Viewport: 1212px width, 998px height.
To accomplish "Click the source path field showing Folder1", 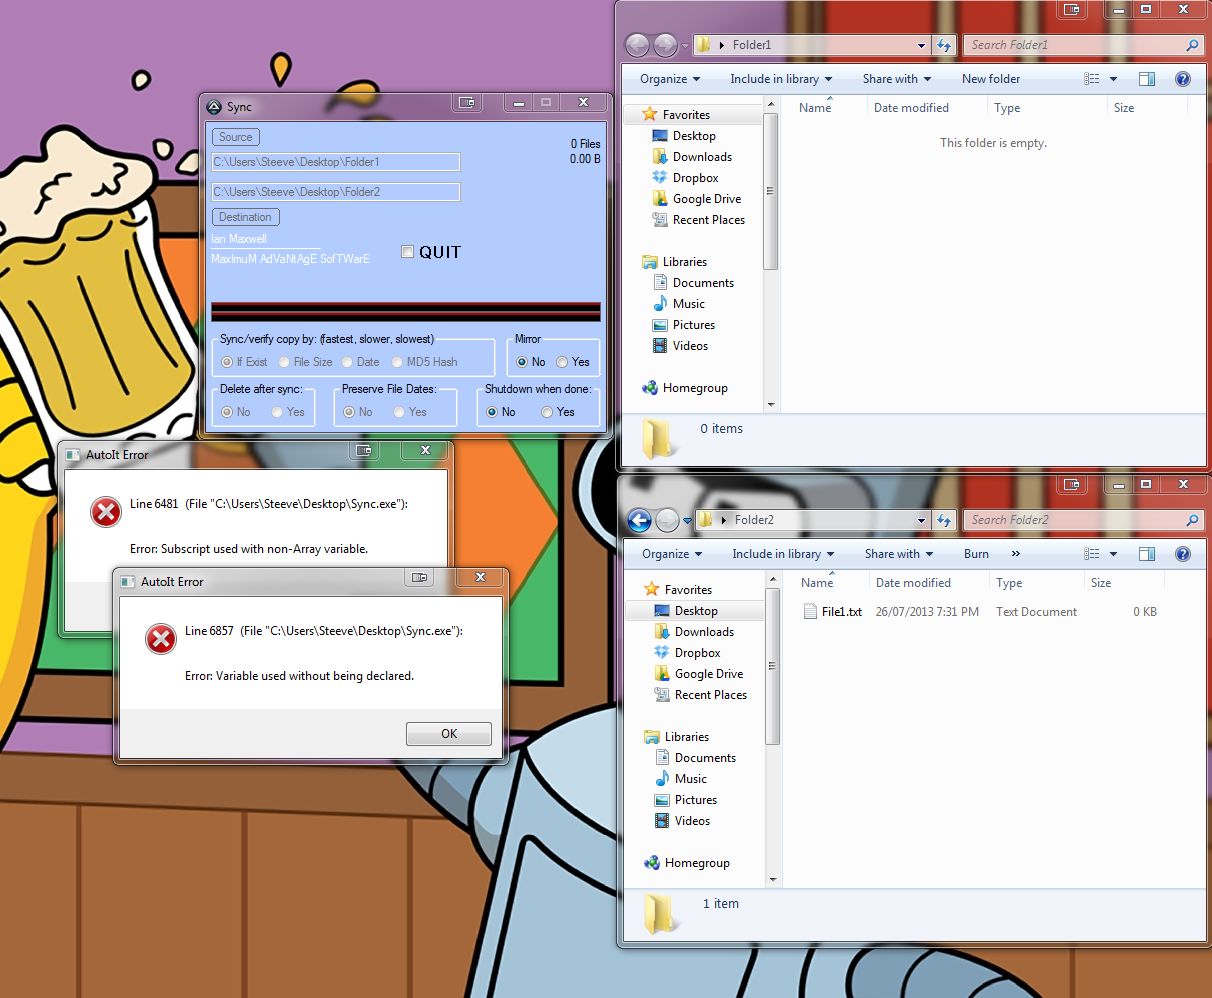I will 336,162.
